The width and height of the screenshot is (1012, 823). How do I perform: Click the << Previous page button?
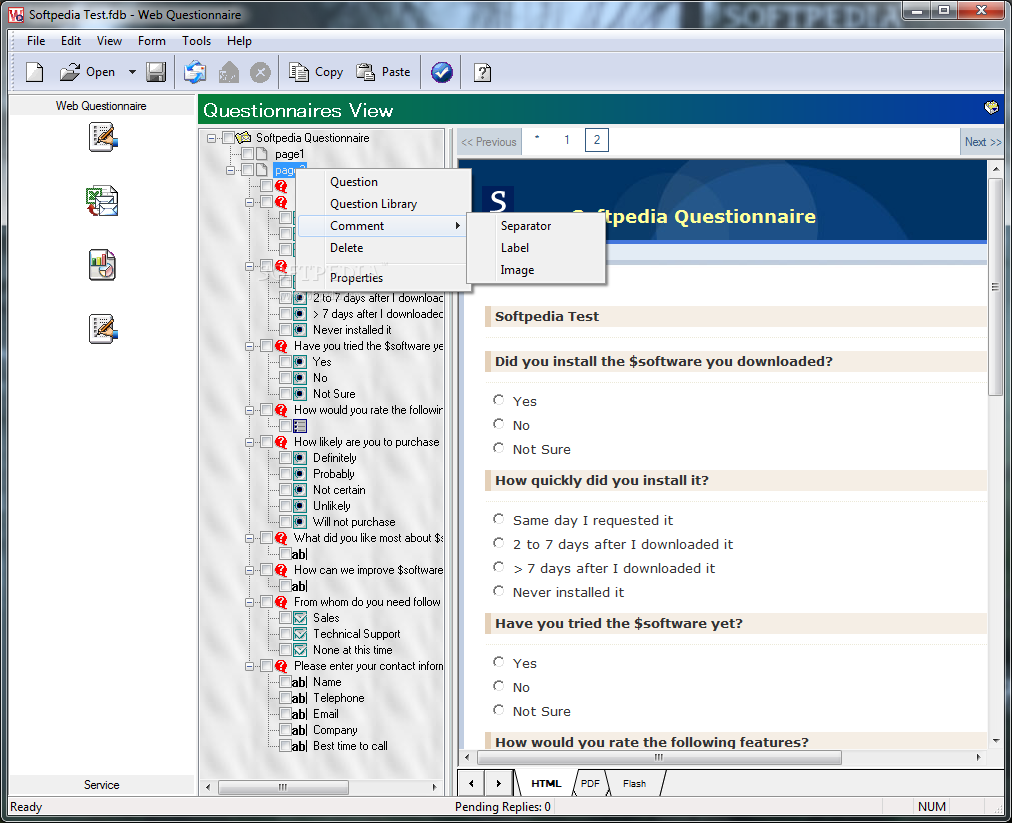[489, 141]
